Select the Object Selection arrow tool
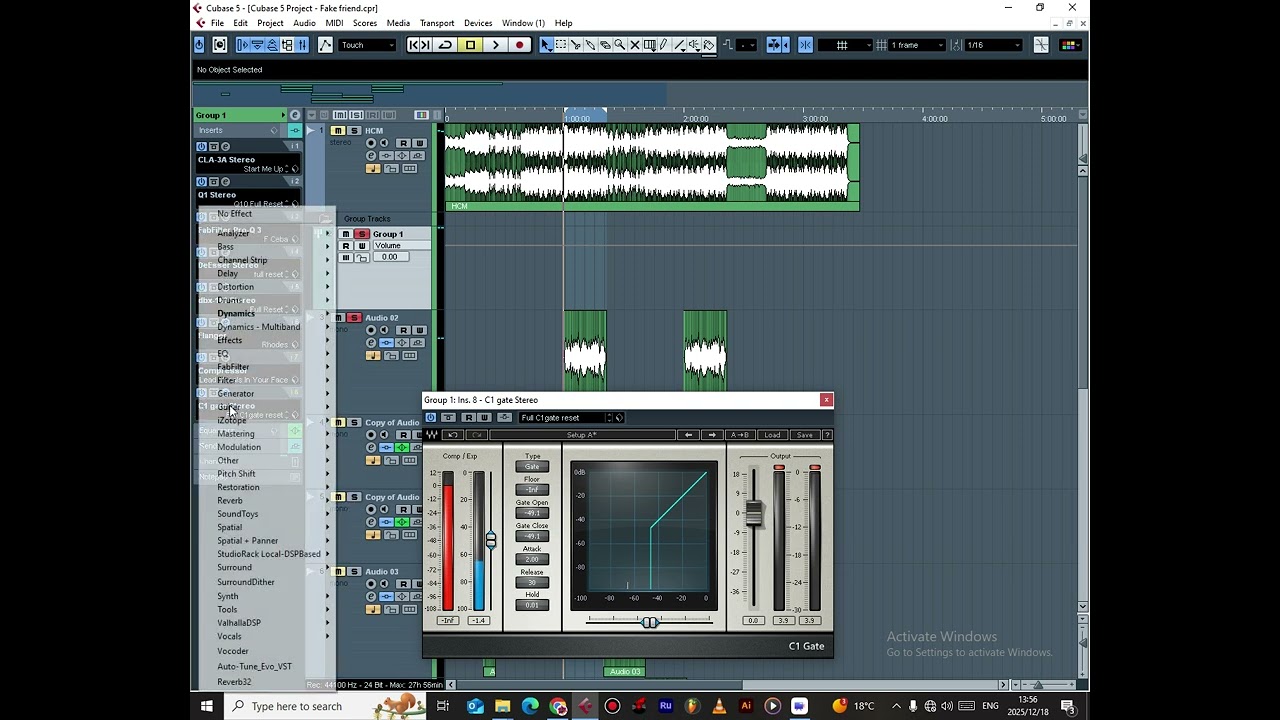1280x720 pixels. 546,45
